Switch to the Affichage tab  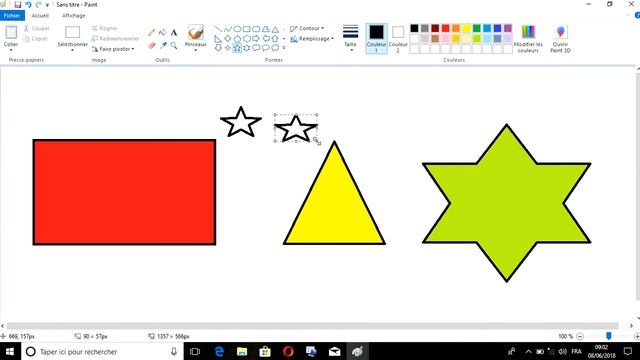(x=74, y=16)
